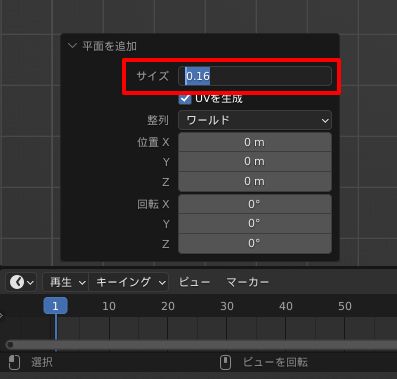
Task: Collapse the 平面を追加 operator panel
Action: click(x=72, y=45)
